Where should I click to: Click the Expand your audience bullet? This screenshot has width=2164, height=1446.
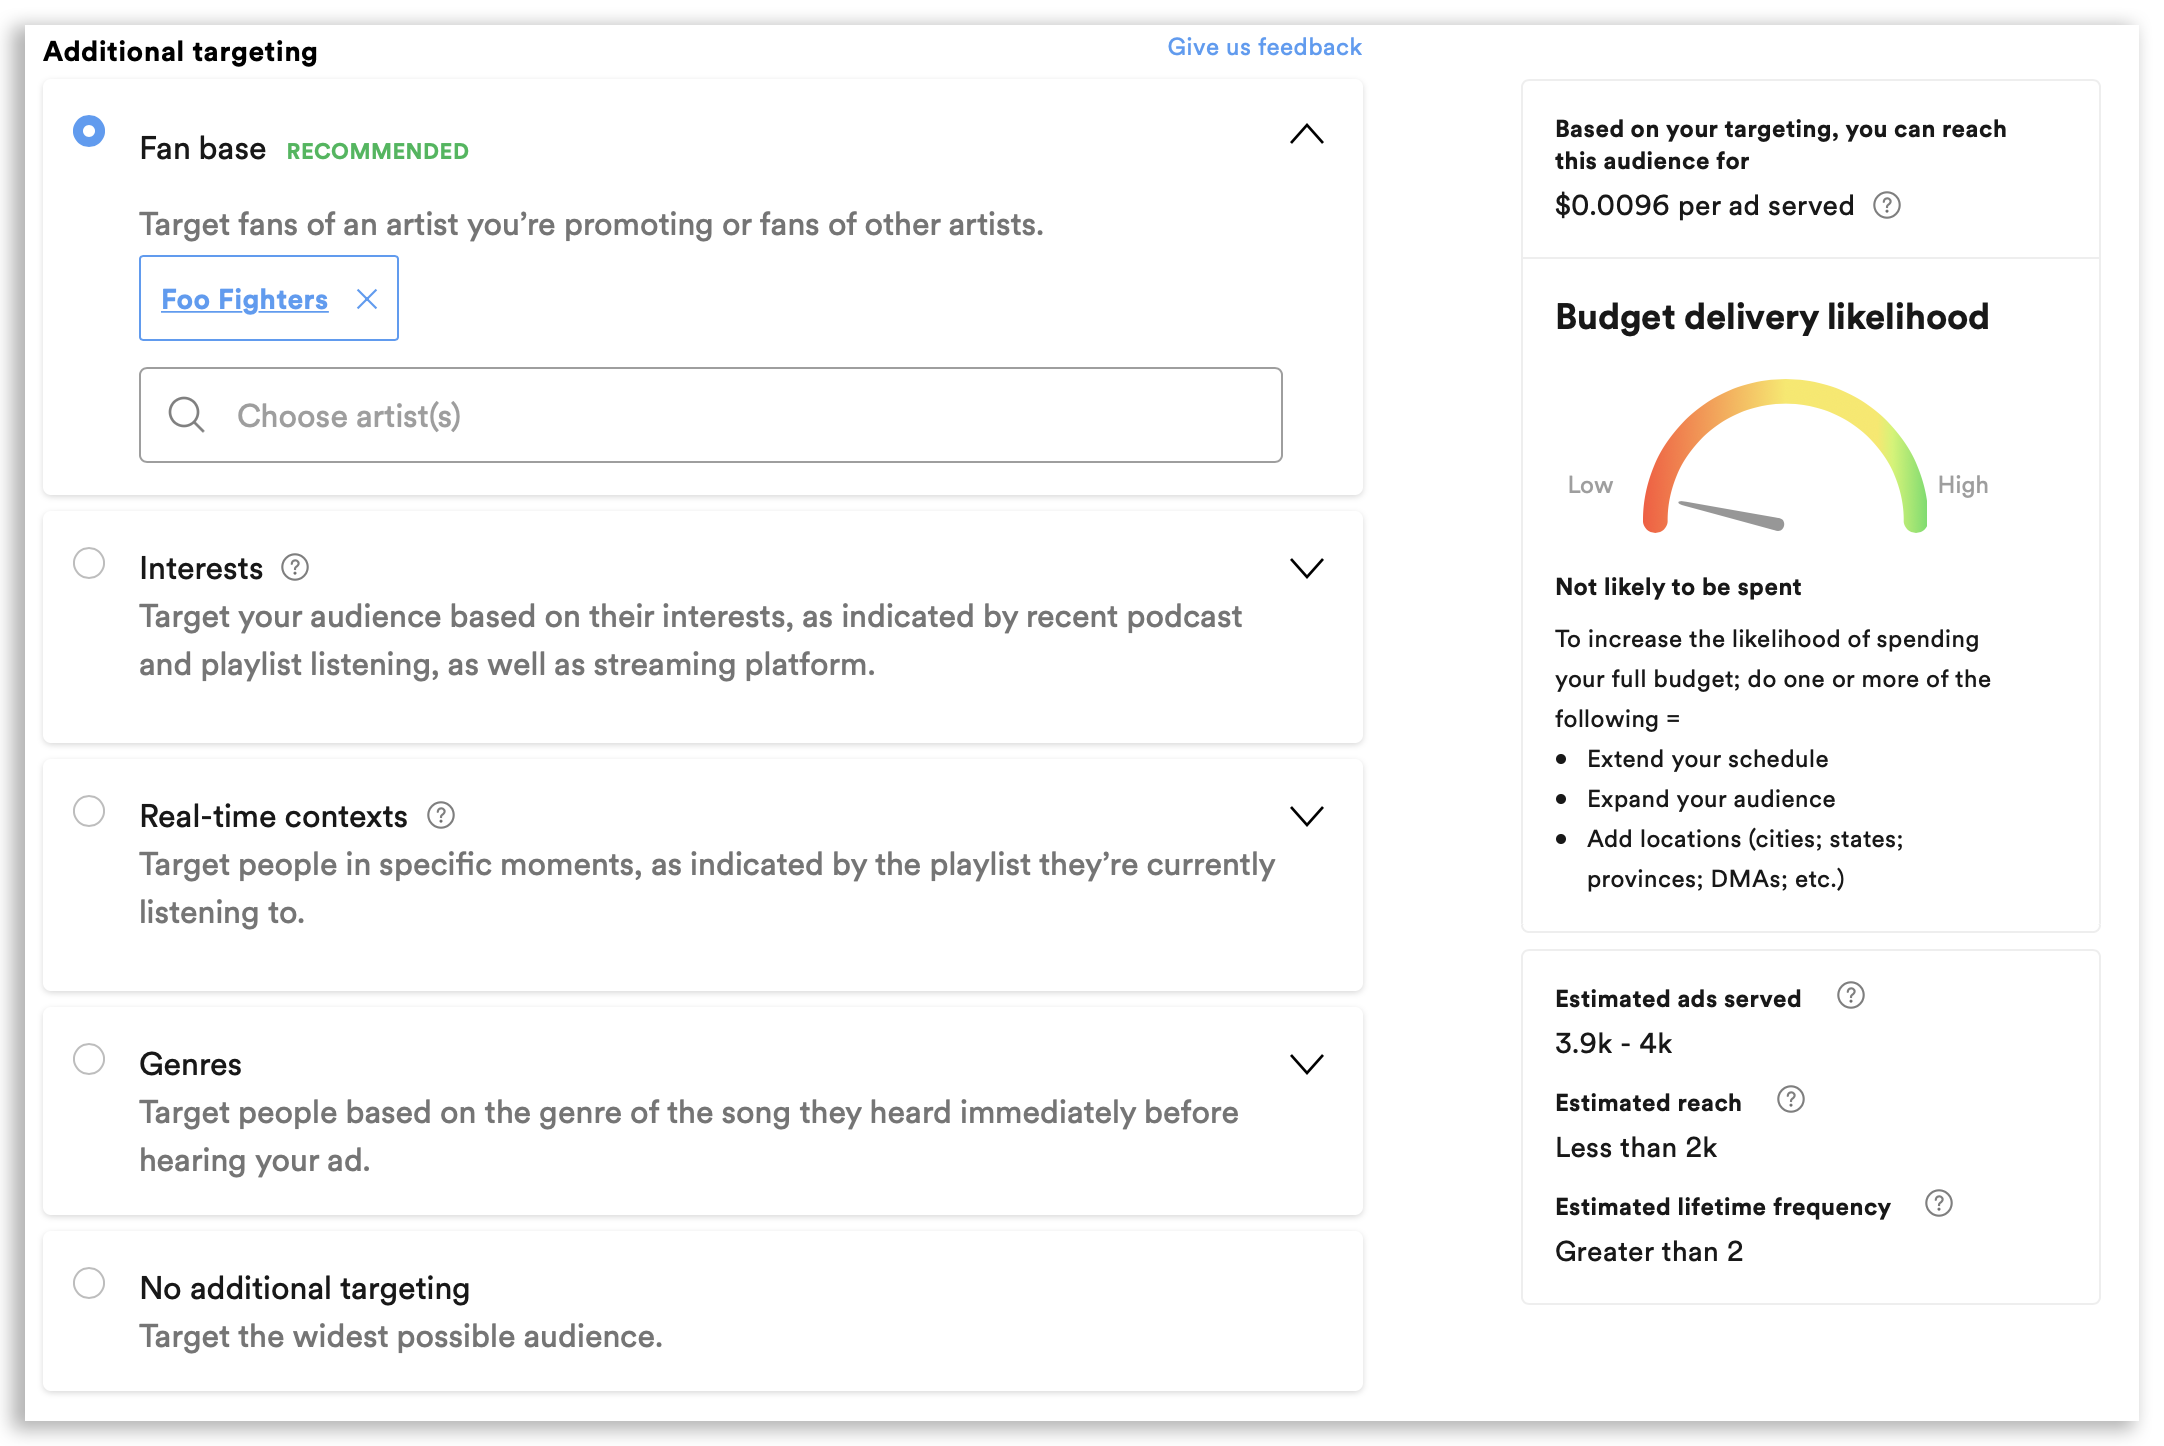1711,799
